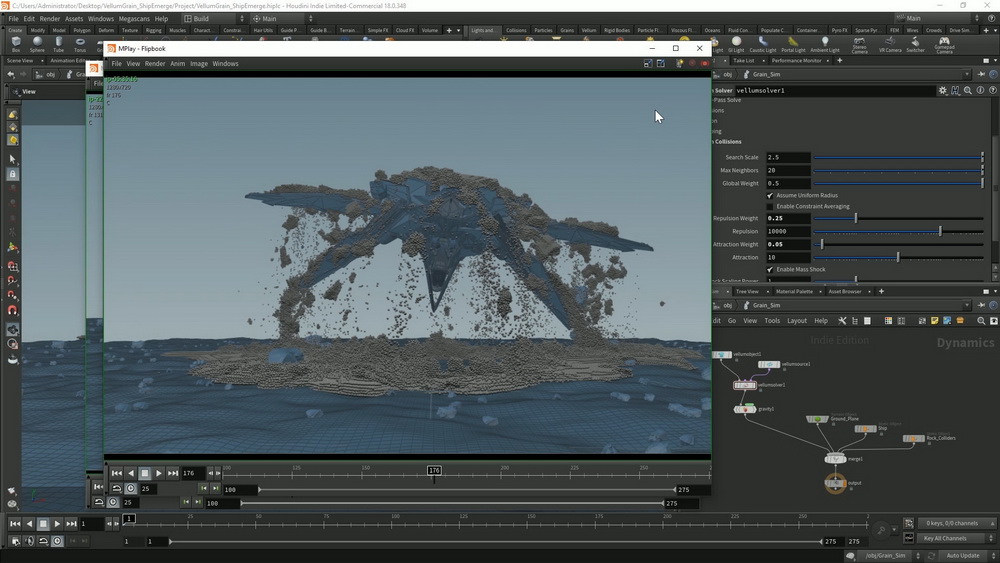This screenshot has width=1000, height=563.
Task: Click the vellumsolver1 node
Action: tap(744, 385)
